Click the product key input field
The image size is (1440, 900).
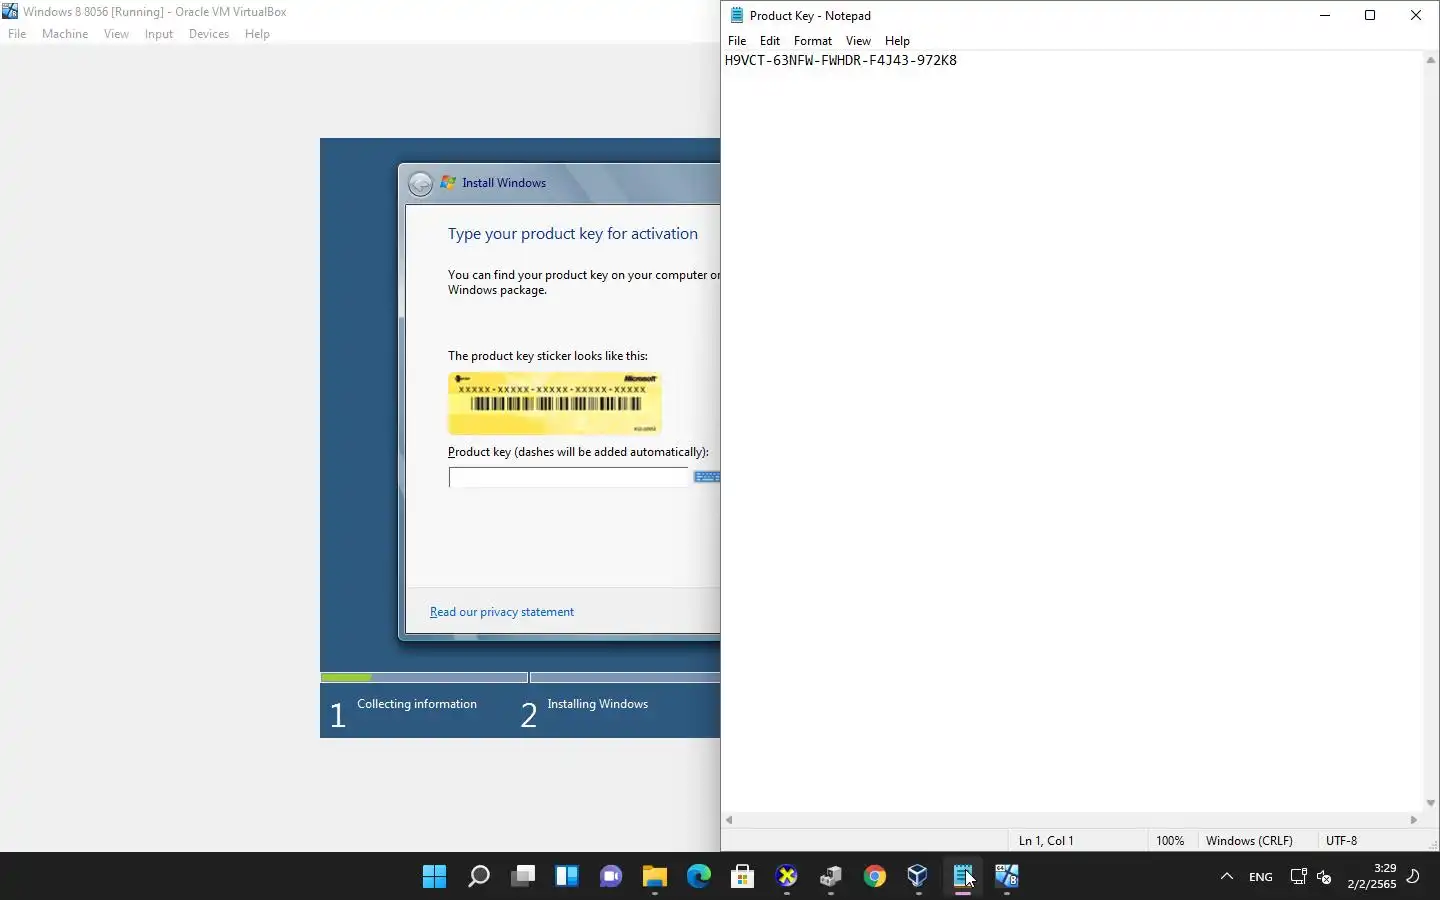coord(569,478)
